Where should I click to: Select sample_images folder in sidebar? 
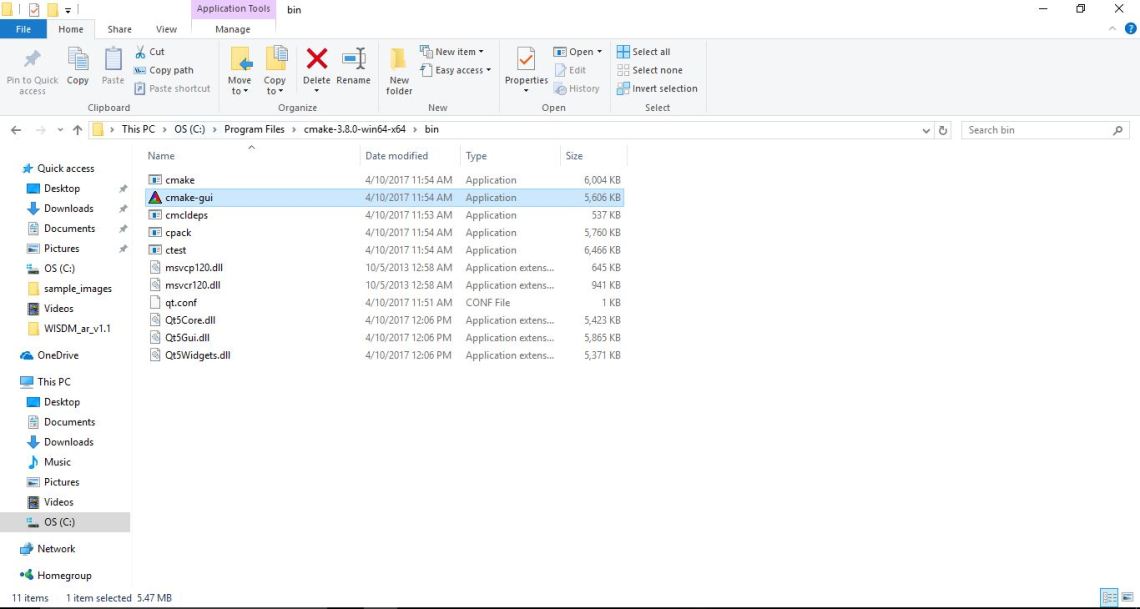pos(78,289)
